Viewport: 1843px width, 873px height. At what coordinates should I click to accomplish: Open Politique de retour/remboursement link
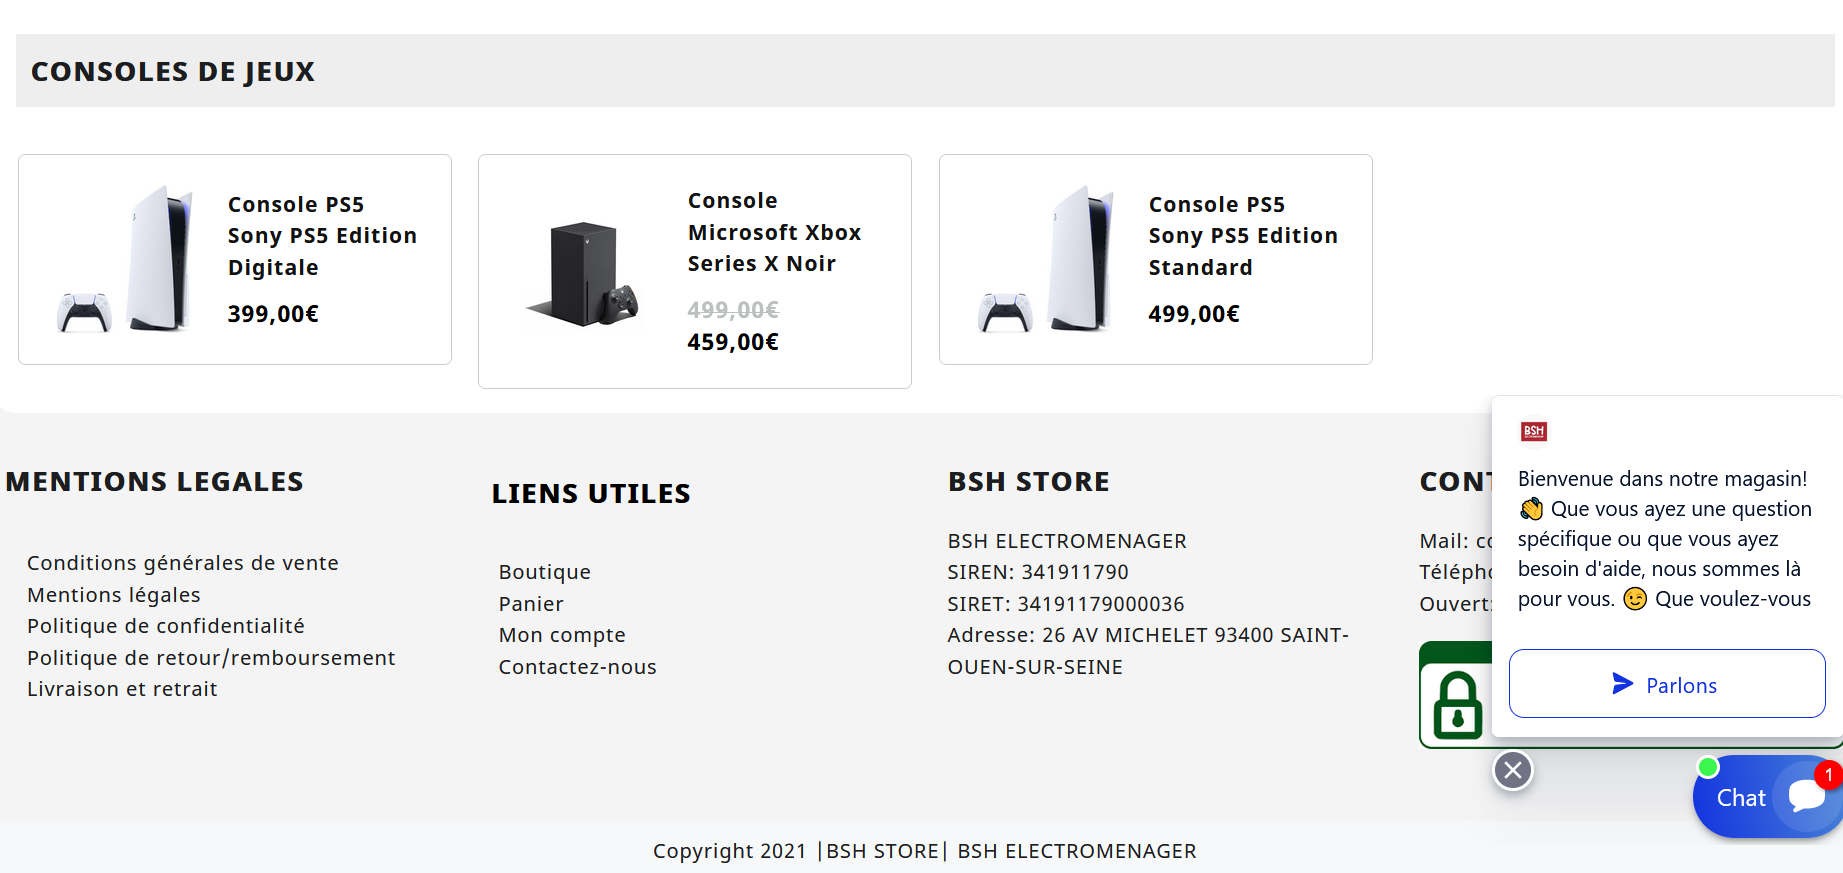[211, 658]
